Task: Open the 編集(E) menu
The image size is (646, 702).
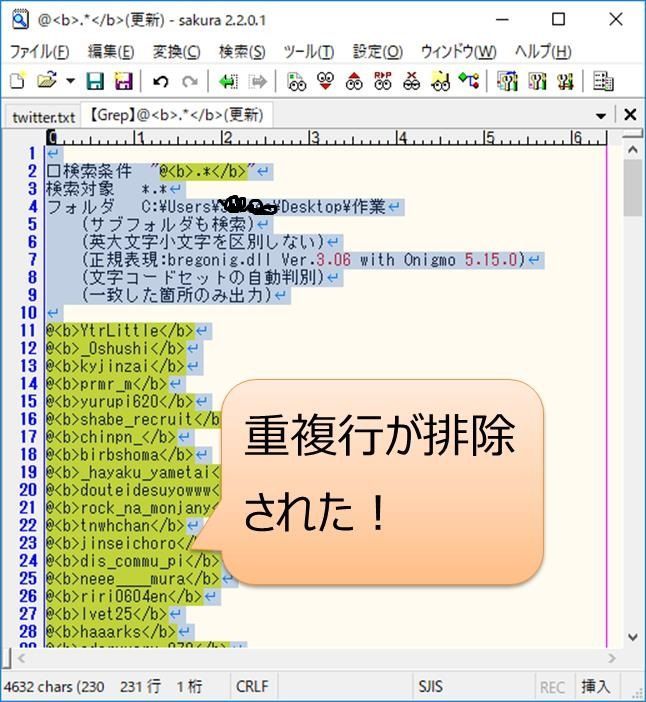Action: point(111,51)
